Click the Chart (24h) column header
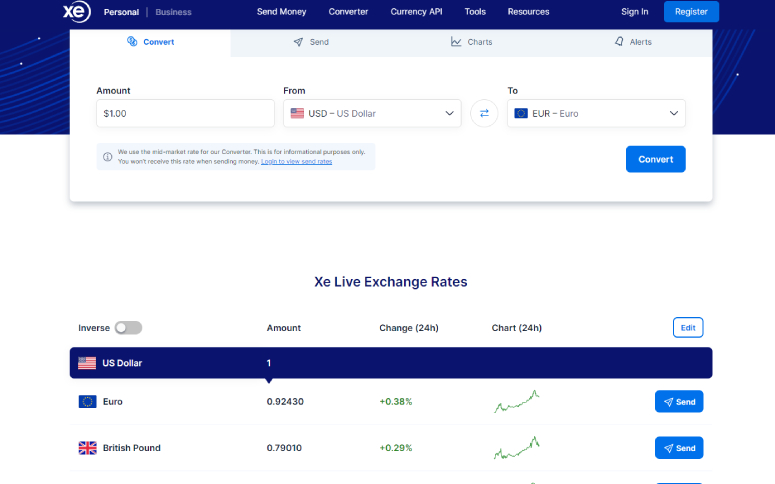This screenshot has width=775, height=484. click(517, 328)
